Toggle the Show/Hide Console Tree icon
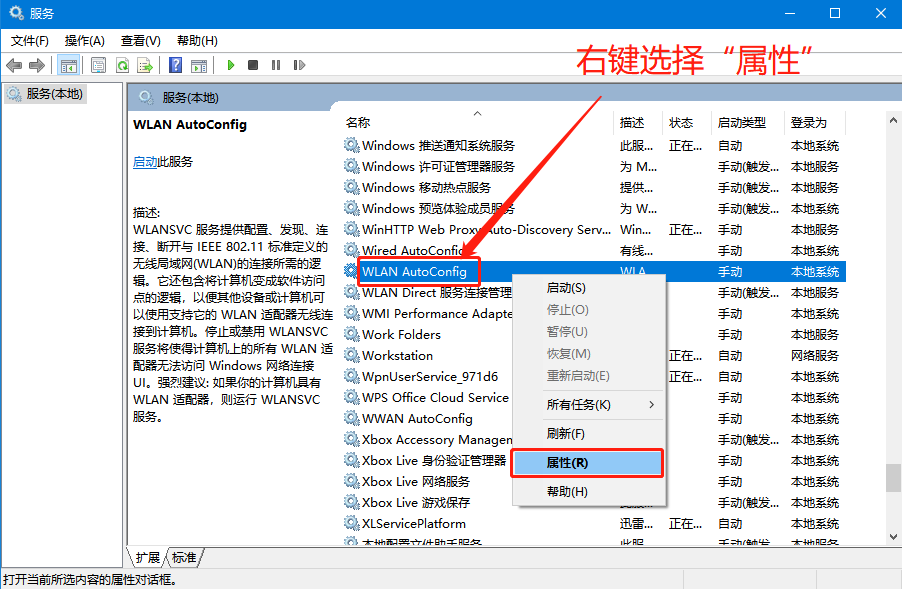The image size is (902, 589). point(68,65)
